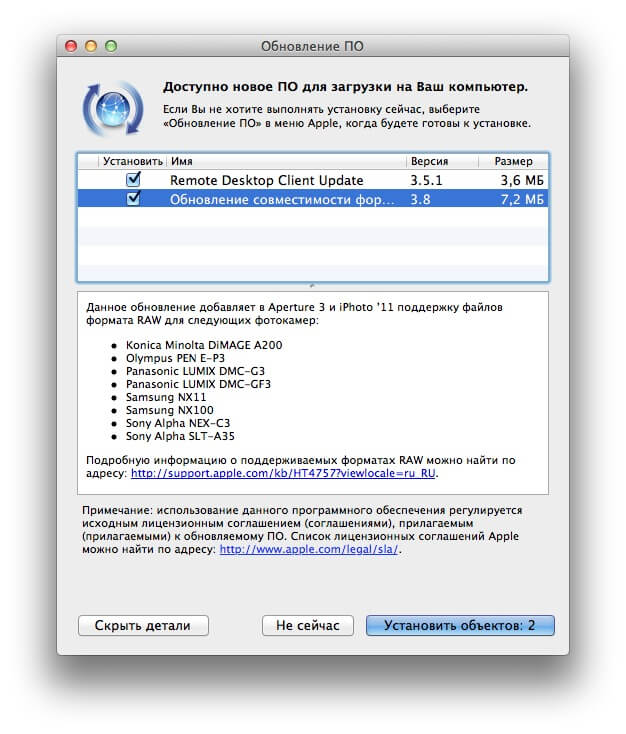This screenshot has width=626, height=734.
Task: Choose the Не сейчас button
Action: [308, 625]
